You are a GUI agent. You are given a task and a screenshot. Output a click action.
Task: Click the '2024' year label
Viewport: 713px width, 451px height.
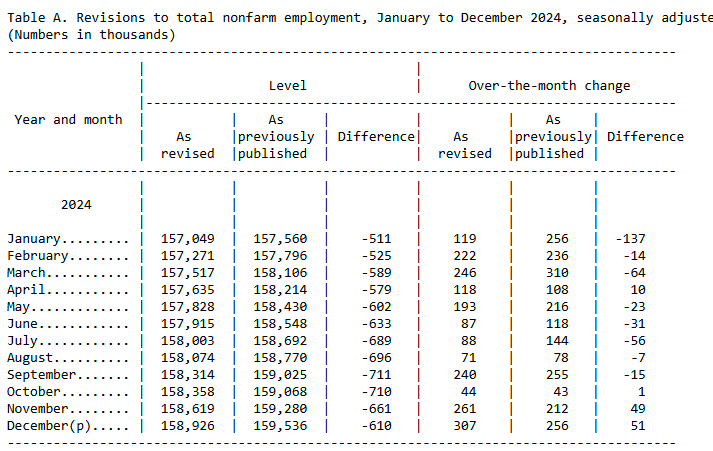tap(76, 204)
